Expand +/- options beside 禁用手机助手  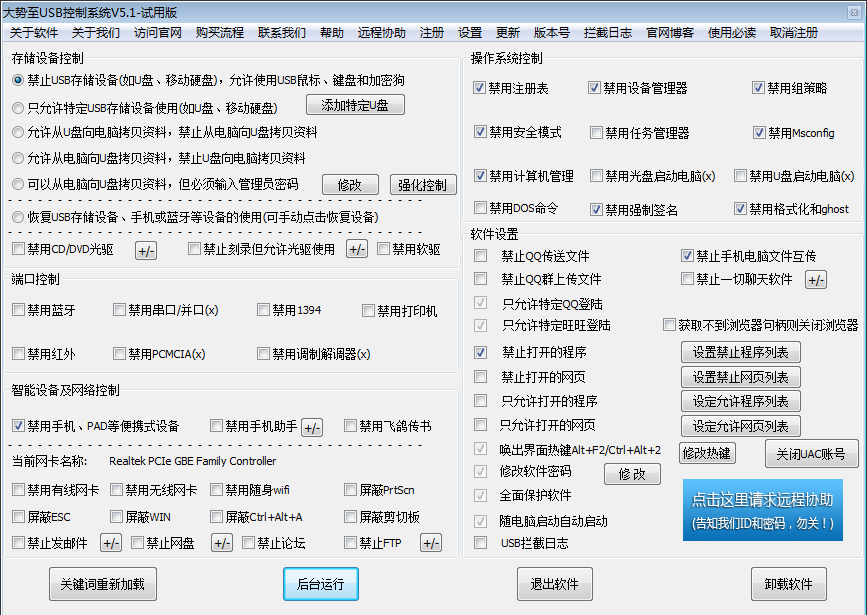312,427
